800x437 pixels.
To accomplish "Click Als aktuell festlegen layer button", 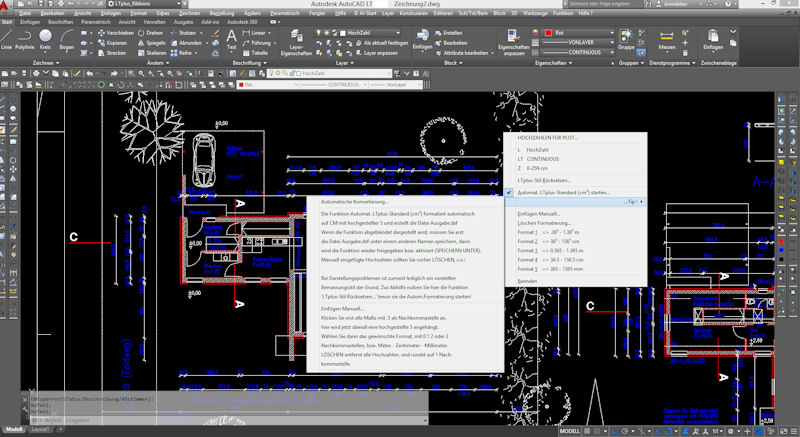I will (x=382, y=43).
